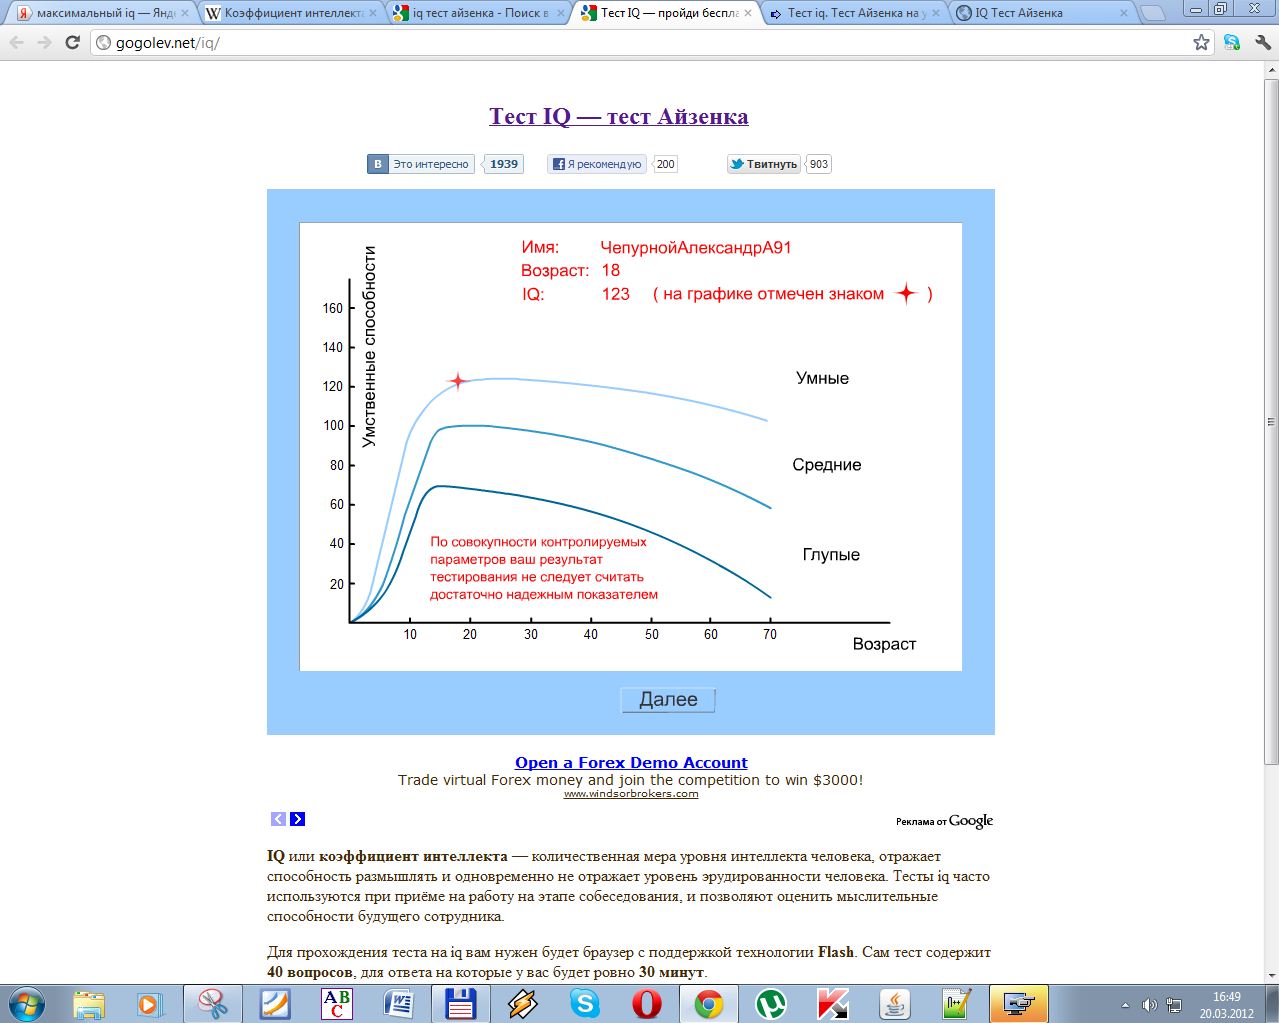This screenshot has height=1023, width=1279.
Task: Click the Далее button
Action: [668, 700]
